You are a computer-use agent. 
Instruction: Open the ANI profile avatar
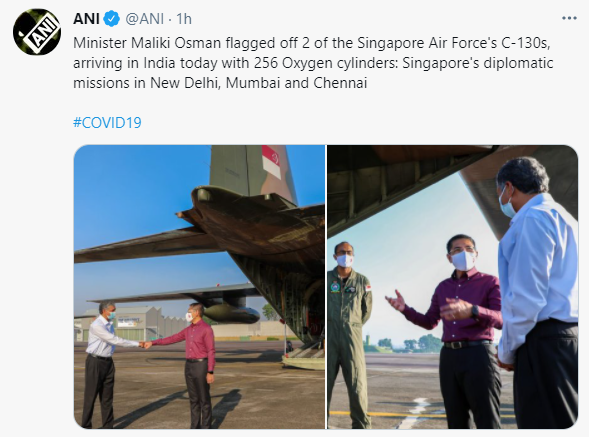[37, 32]
